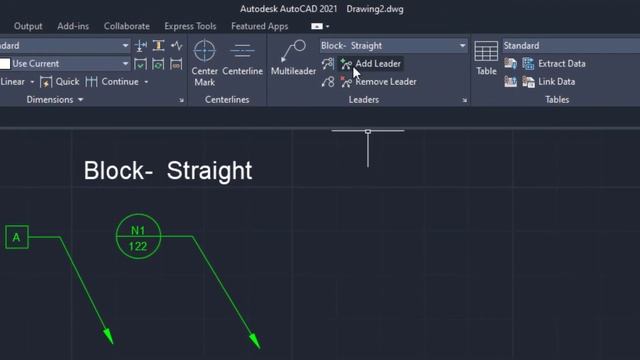The image size is (640, 360).
Task: Click the Link Data icon
Action: (528, 82)
